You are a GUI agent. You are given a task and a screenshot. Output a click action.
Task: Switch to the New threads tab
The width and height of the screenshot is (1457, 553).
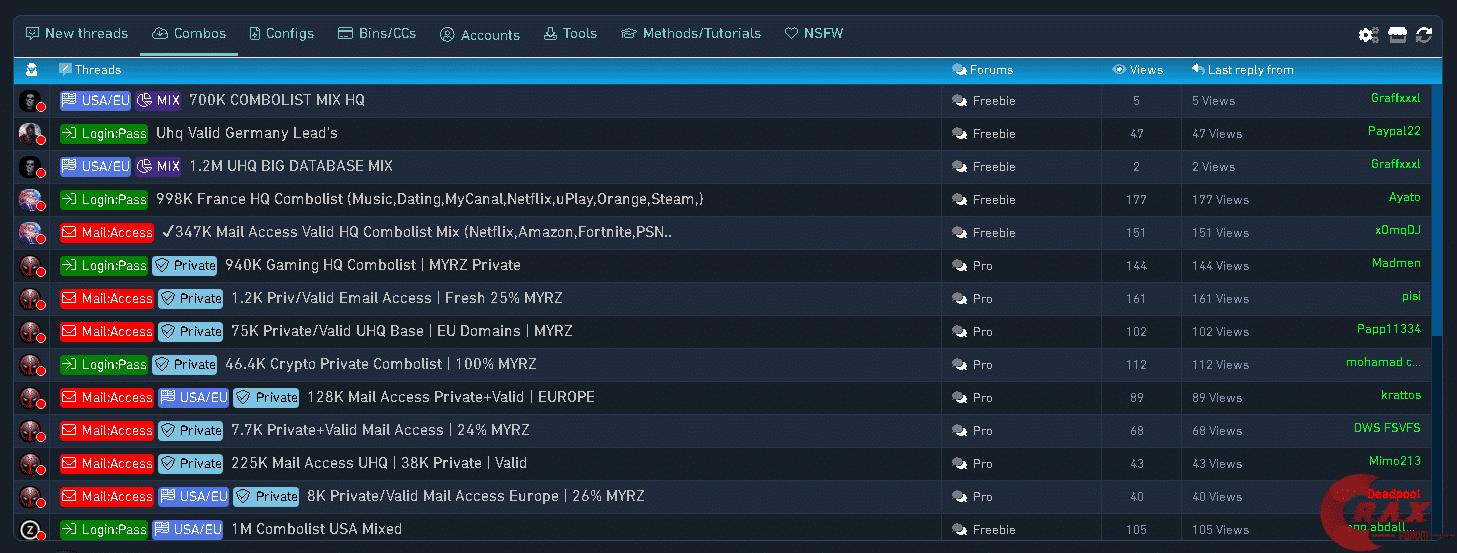pos(77,34)
